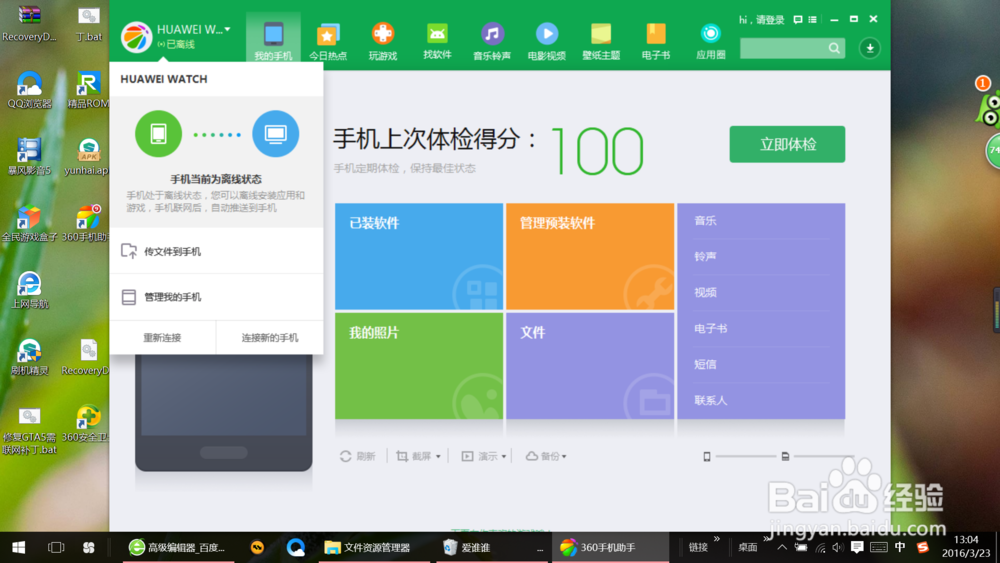Click the 重新连接 button

[x=162, y=337]
